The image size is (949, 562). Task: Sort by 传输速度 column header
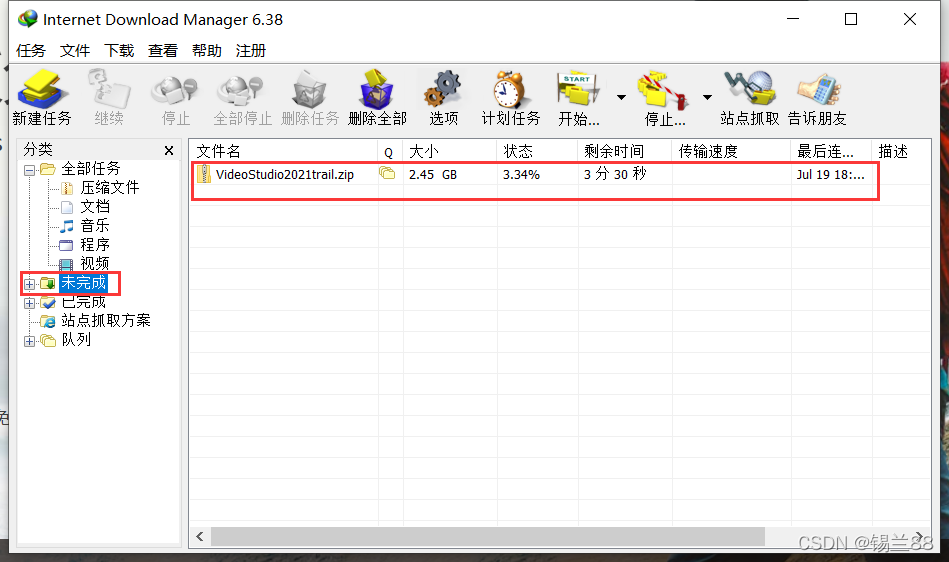(731, 151)
